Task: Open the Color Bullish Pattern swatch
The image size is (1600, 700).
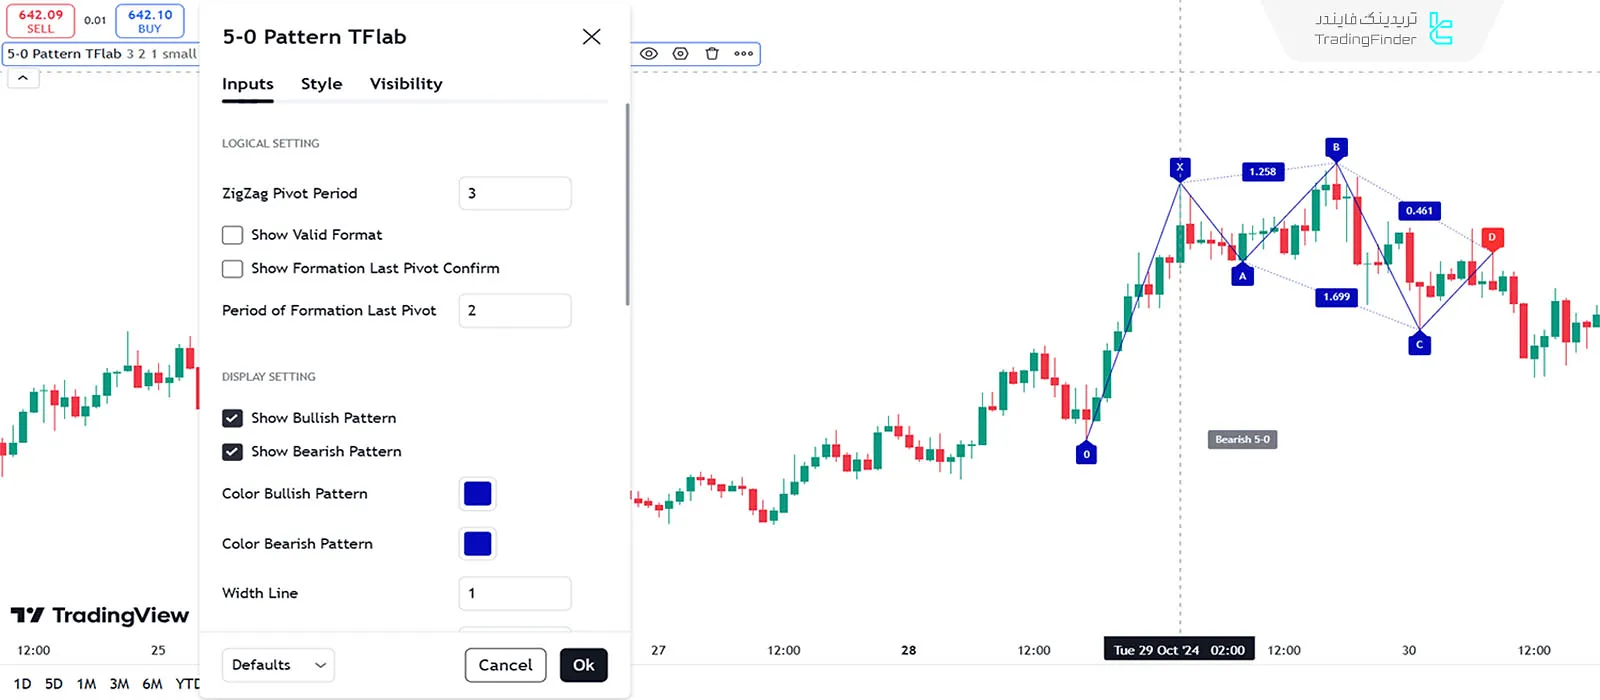Action: pos(478,494)
